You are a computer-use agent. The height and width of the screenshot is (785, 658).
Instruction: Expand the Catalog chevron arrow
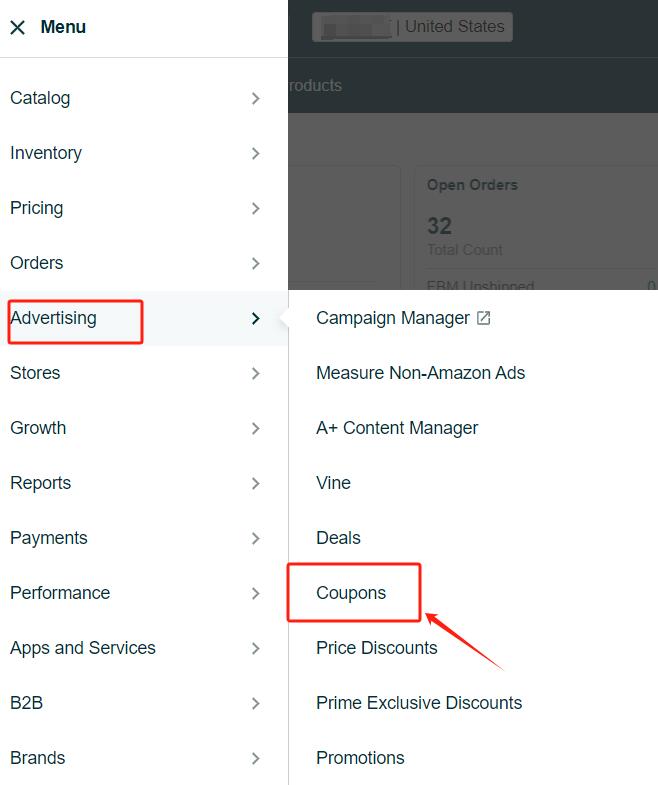[255, 98]
